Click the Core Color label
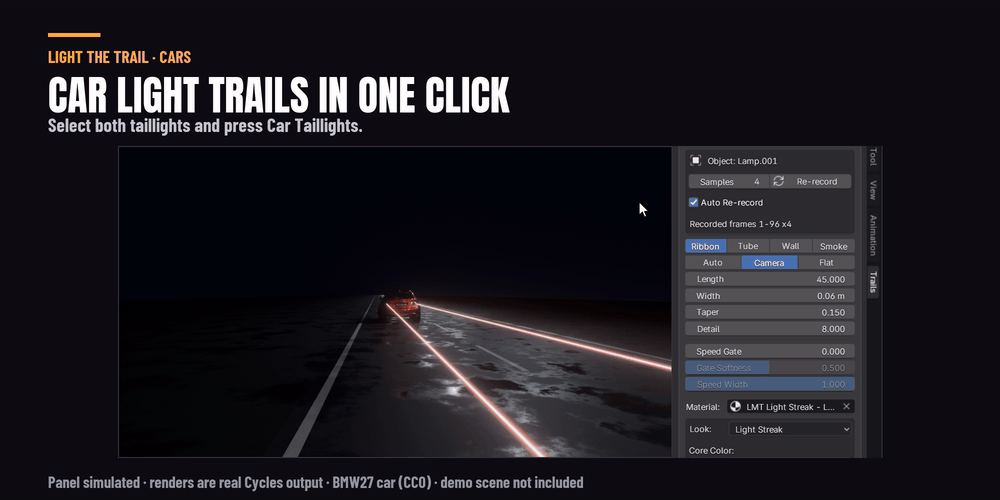 pyautogui.click(x=711, y=451)
